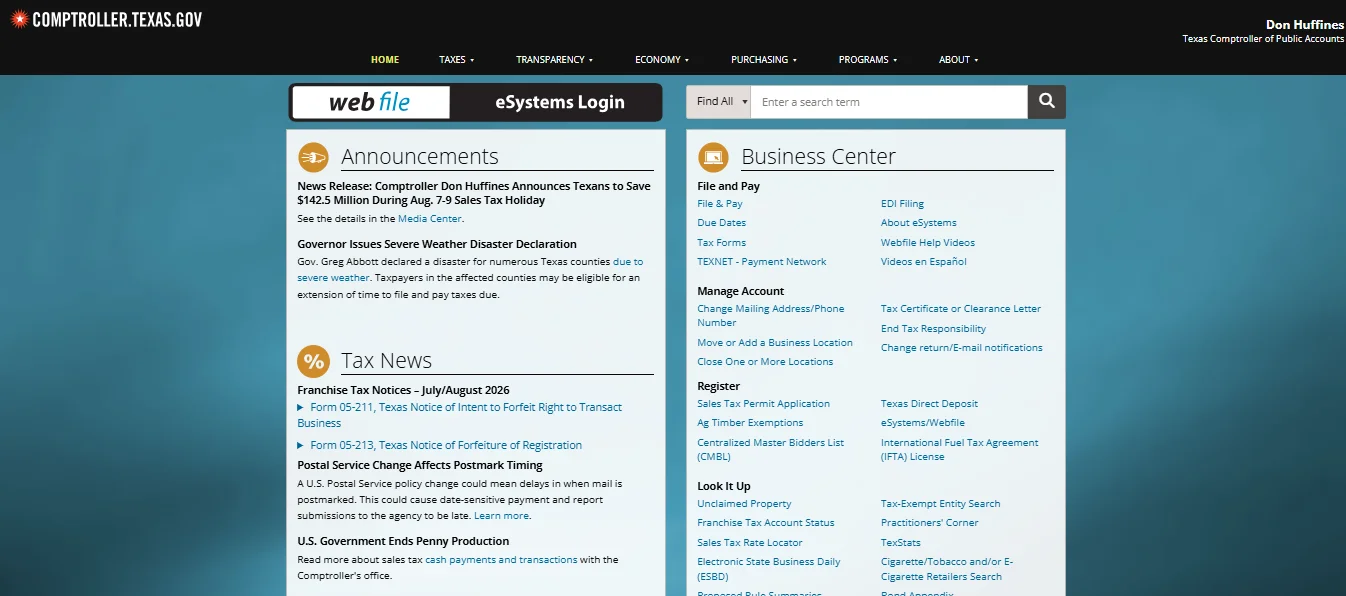The image size is (1346, 596).
Task: Expand the Purchasing menu
Action: pyautogui.click(x=764, y=60)
